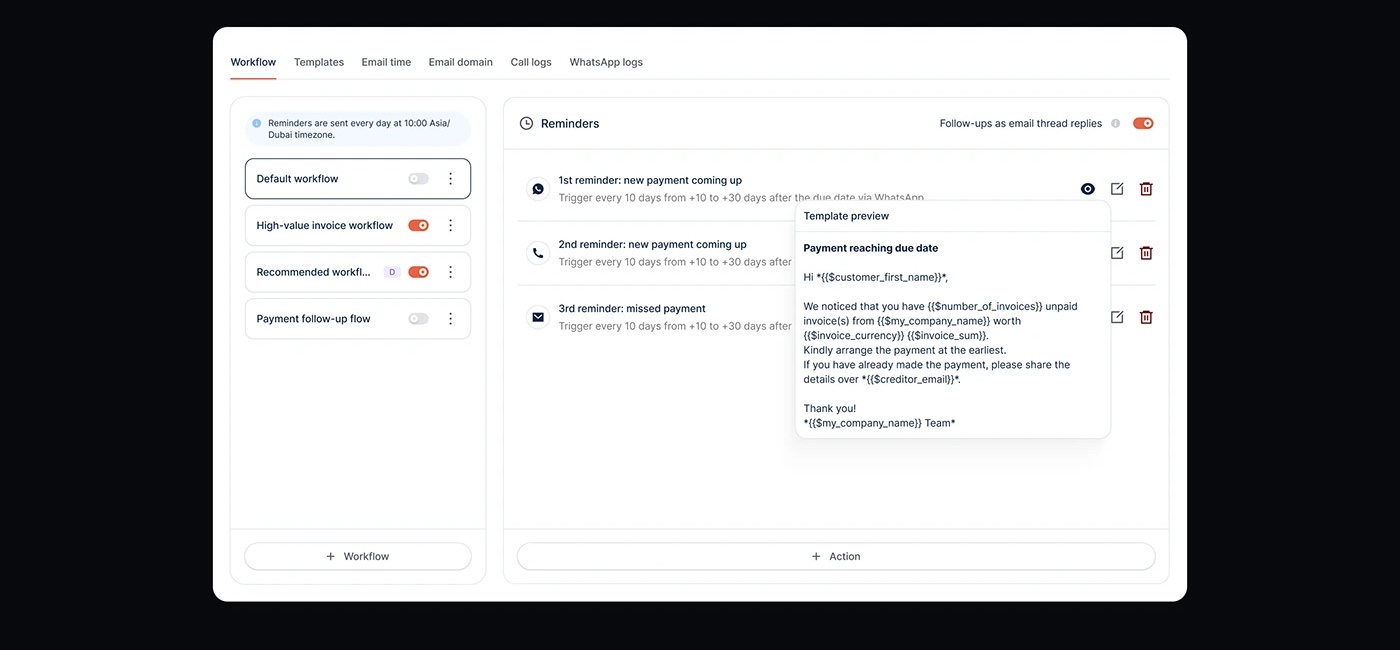Switch to the Templates tab
Screen dimensions: 1400x650
click(319, 62)
